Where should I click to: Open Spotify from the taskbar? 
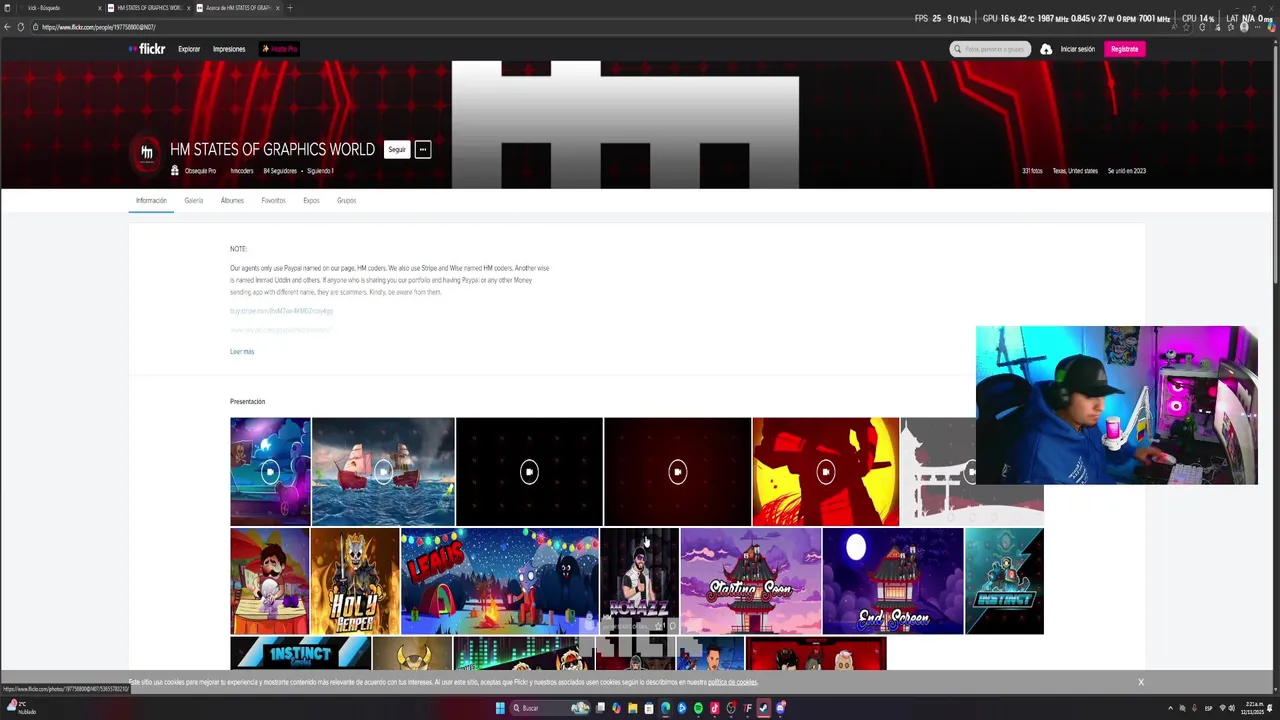click(x=698, y=708)
